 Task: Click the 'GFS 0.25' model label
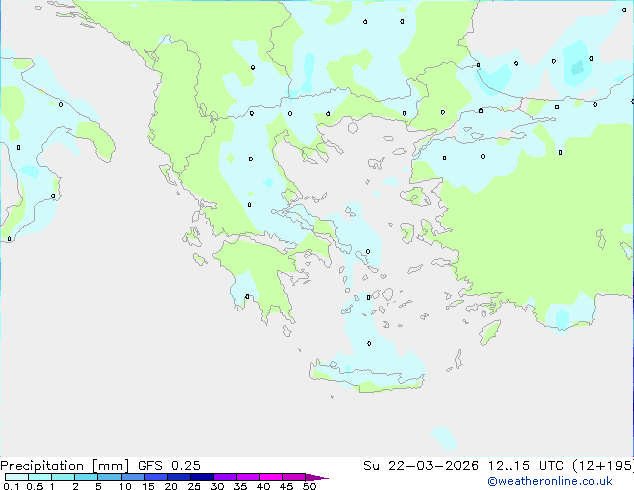169,466
